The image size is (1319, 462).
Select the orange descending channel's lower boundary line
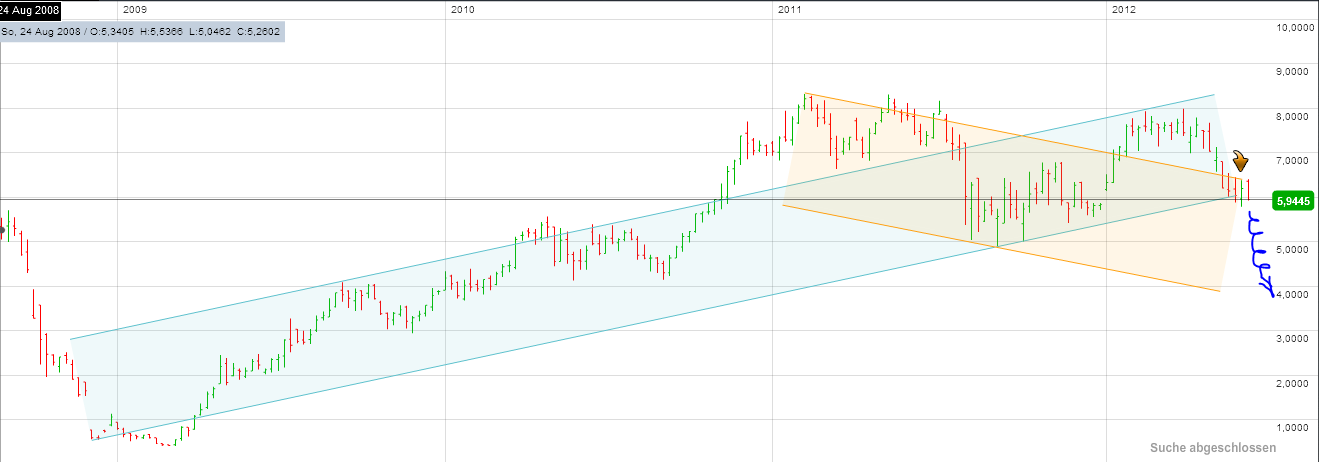1000,247
